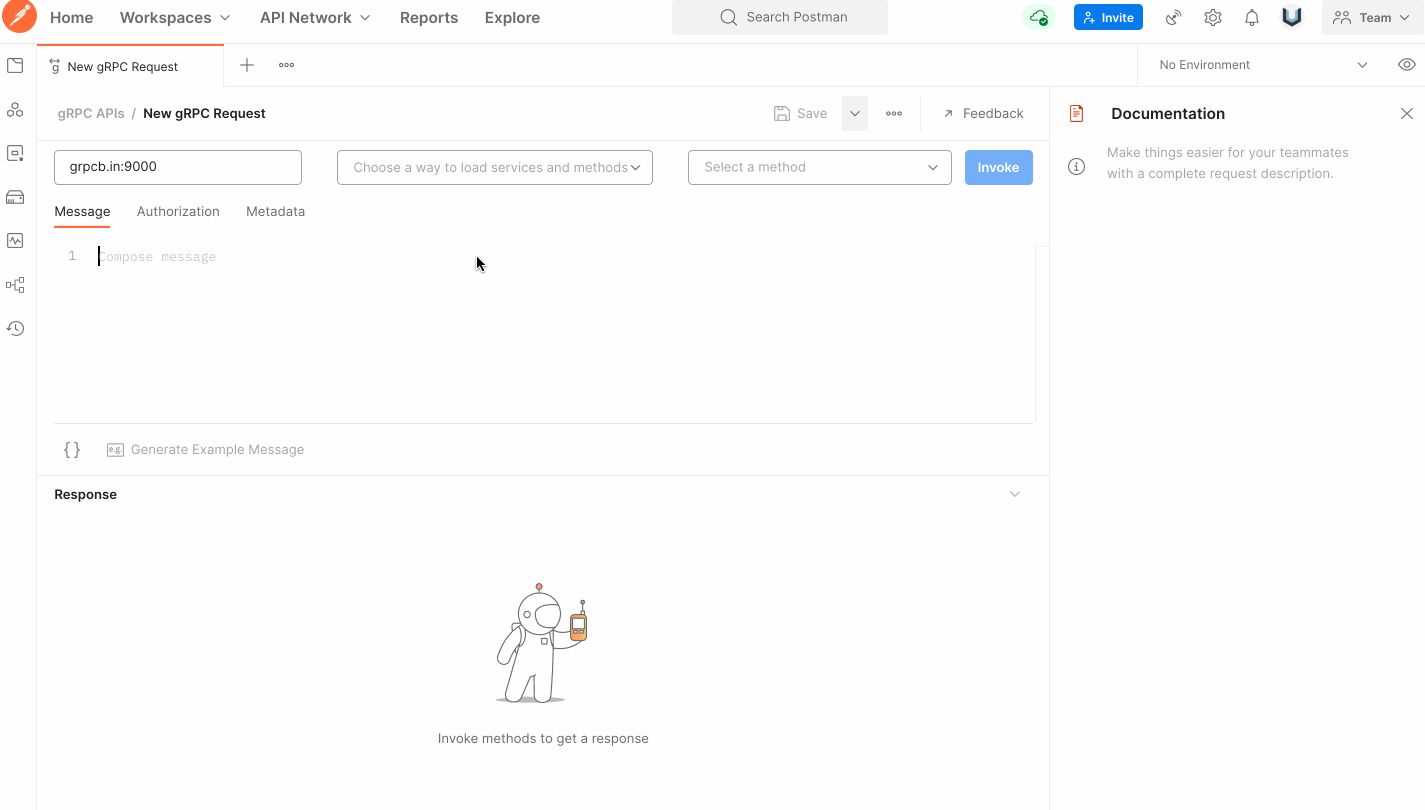Open the Flows sidebar panel

[15, 284]
